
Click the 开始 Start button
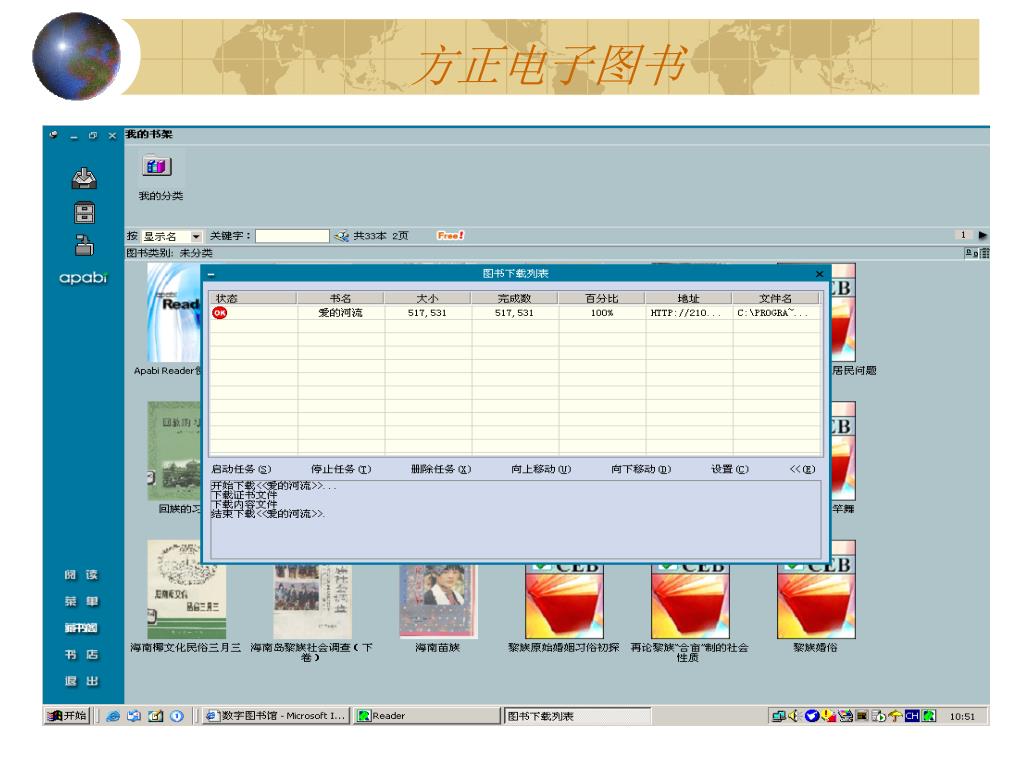tap(67, 716)
